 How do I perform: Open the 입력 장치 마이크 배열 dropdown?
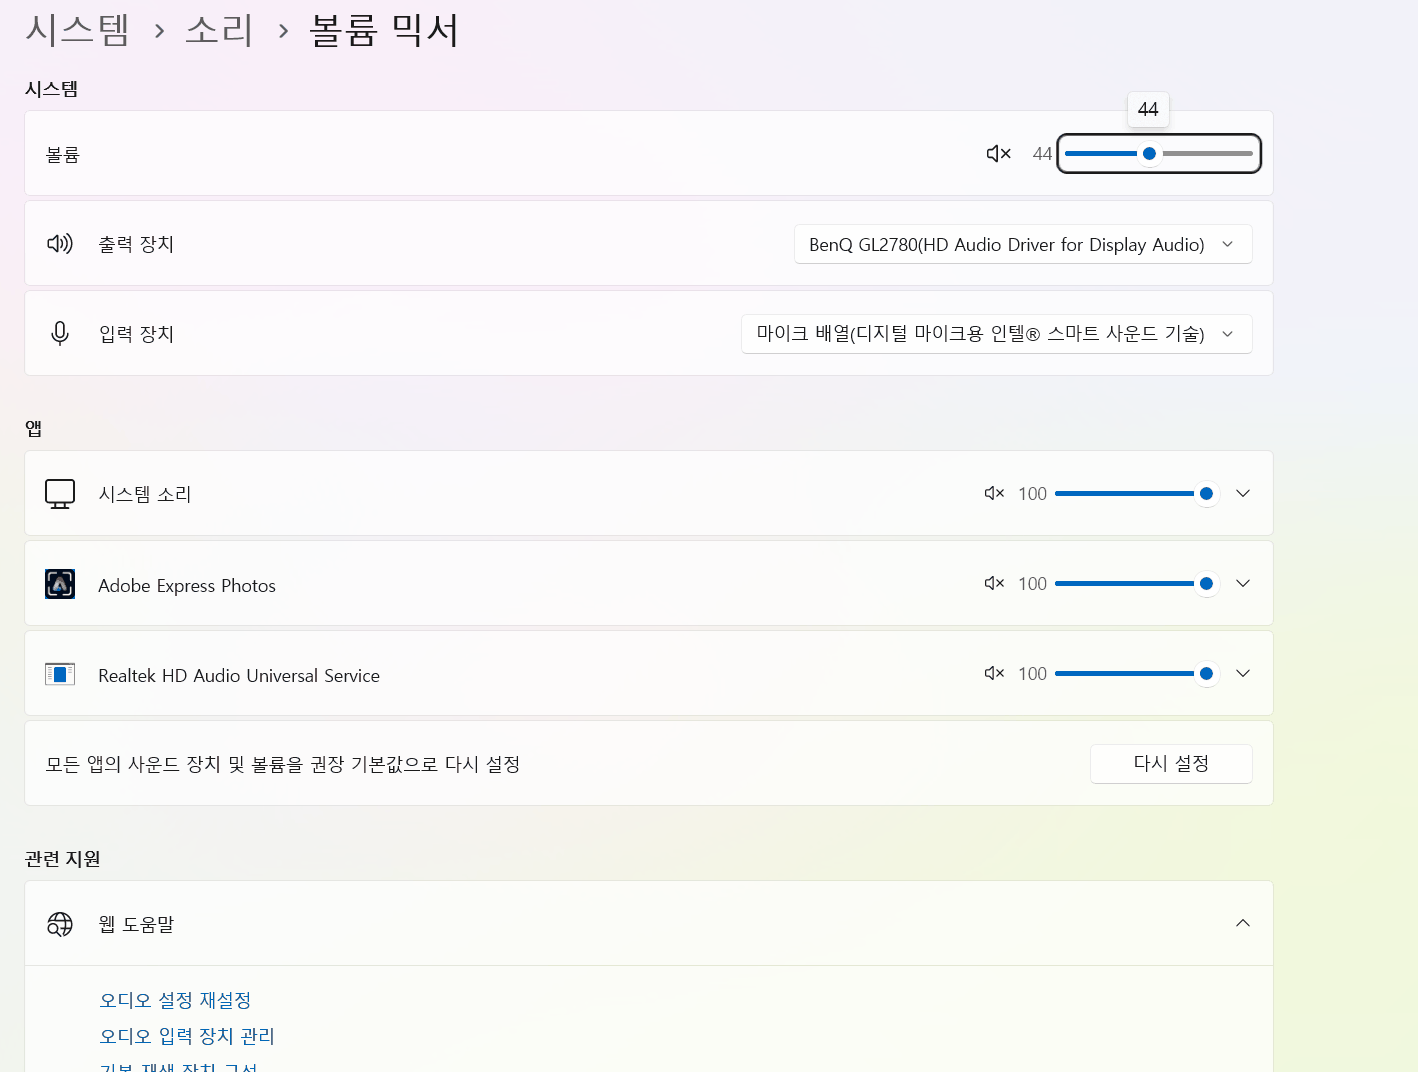click(x=996, y=334)
